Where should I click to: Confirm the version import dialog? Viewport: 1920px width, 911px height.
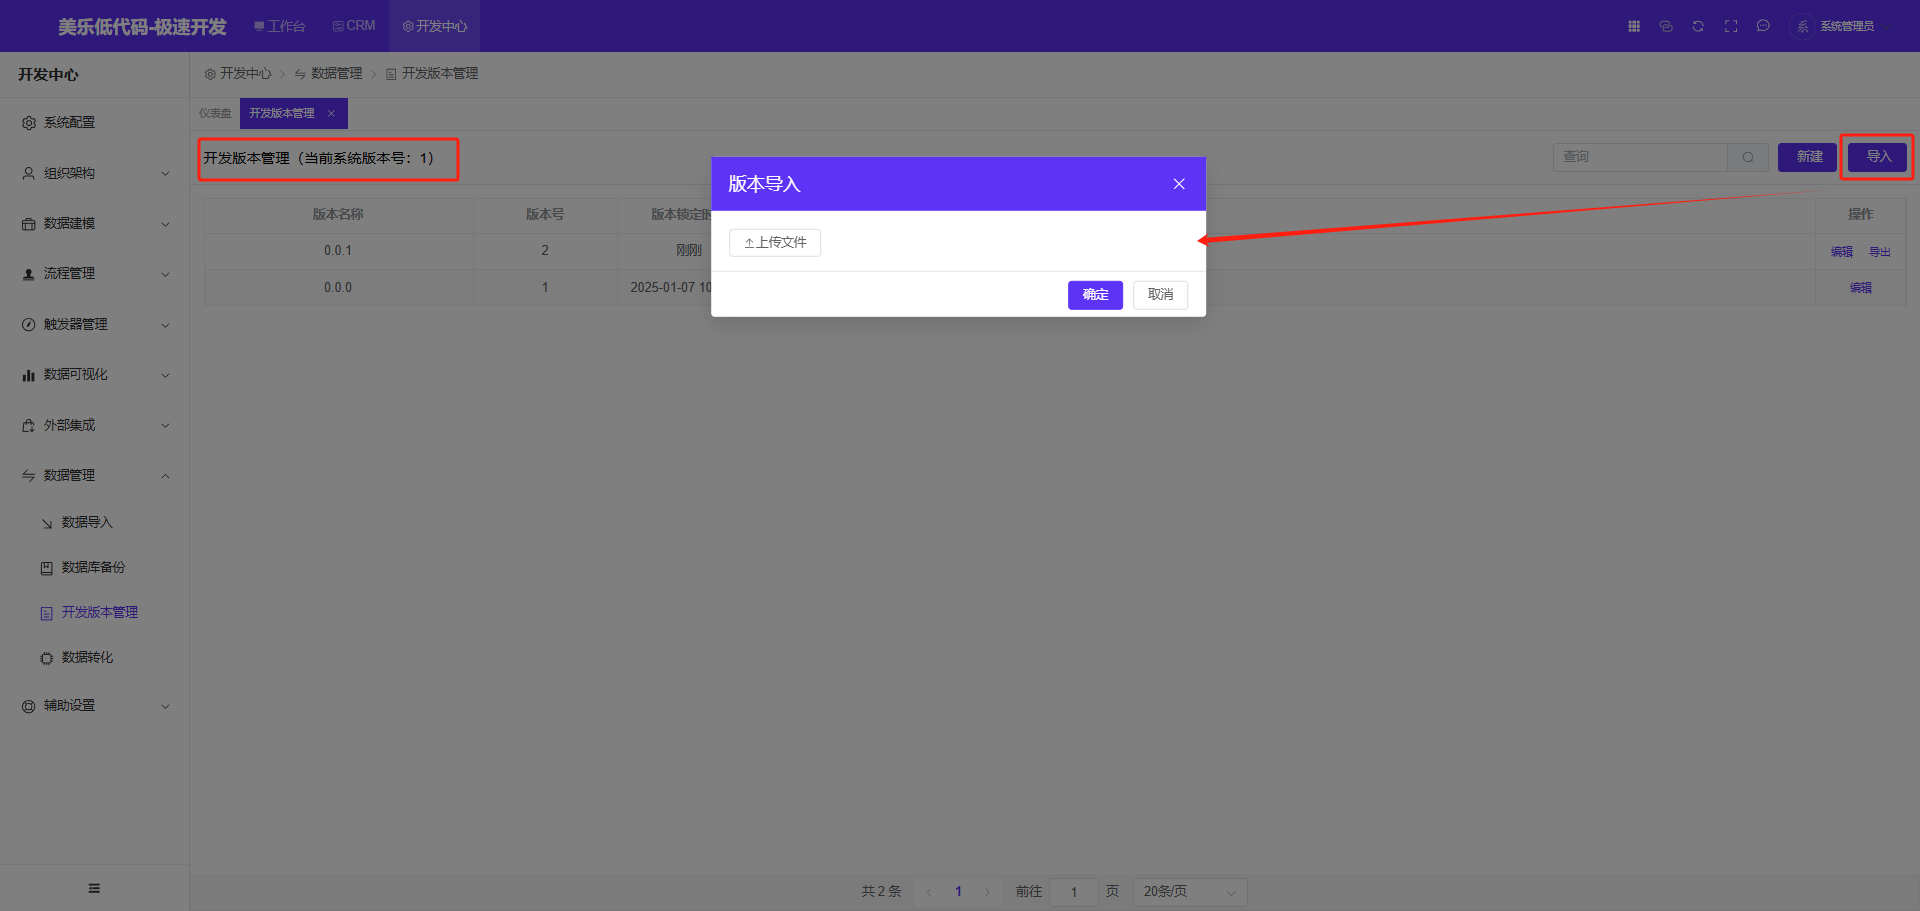point(1095,295)
